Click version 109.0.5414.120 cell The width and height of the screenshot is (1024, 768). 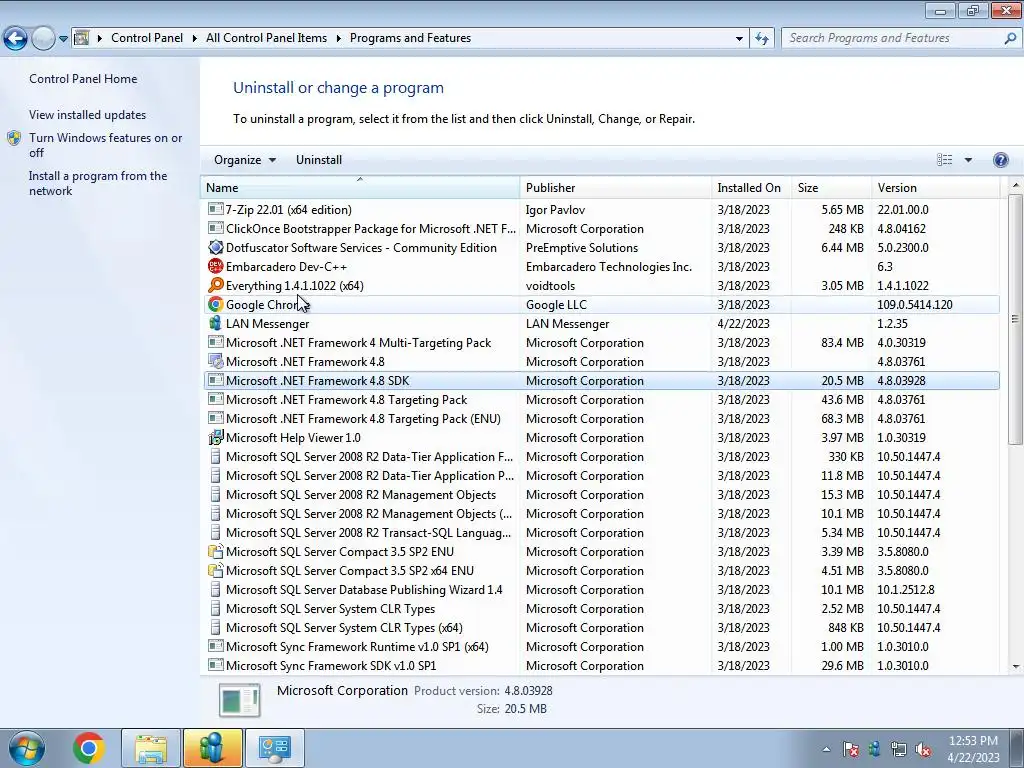(915, 305)
